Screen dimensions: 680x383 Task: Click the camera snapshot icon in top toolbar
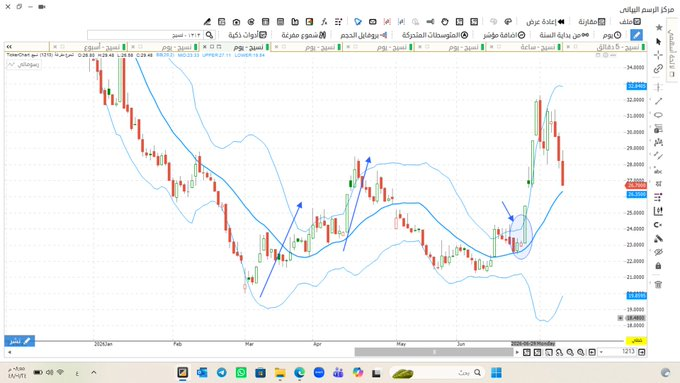(x=236, y=22)
